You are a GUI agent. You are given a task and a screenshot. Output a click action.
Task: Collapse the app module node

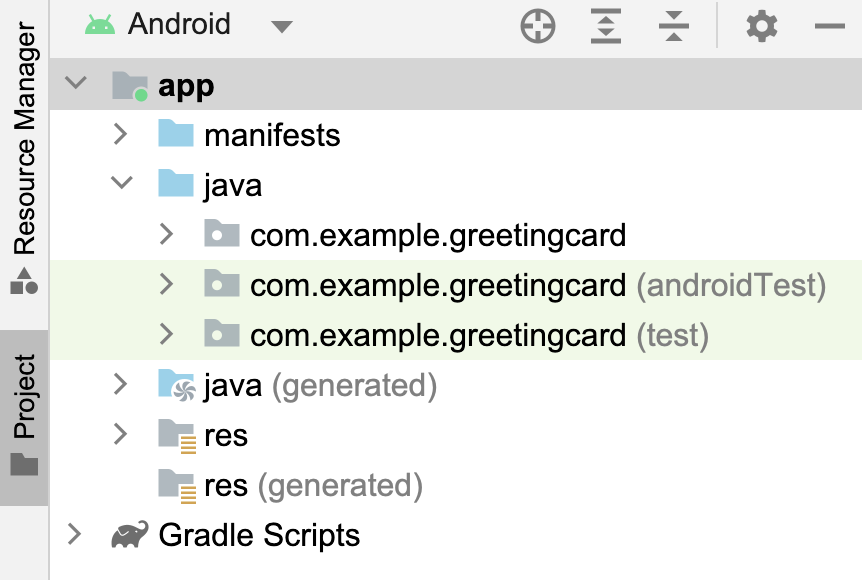coord(76,84)
